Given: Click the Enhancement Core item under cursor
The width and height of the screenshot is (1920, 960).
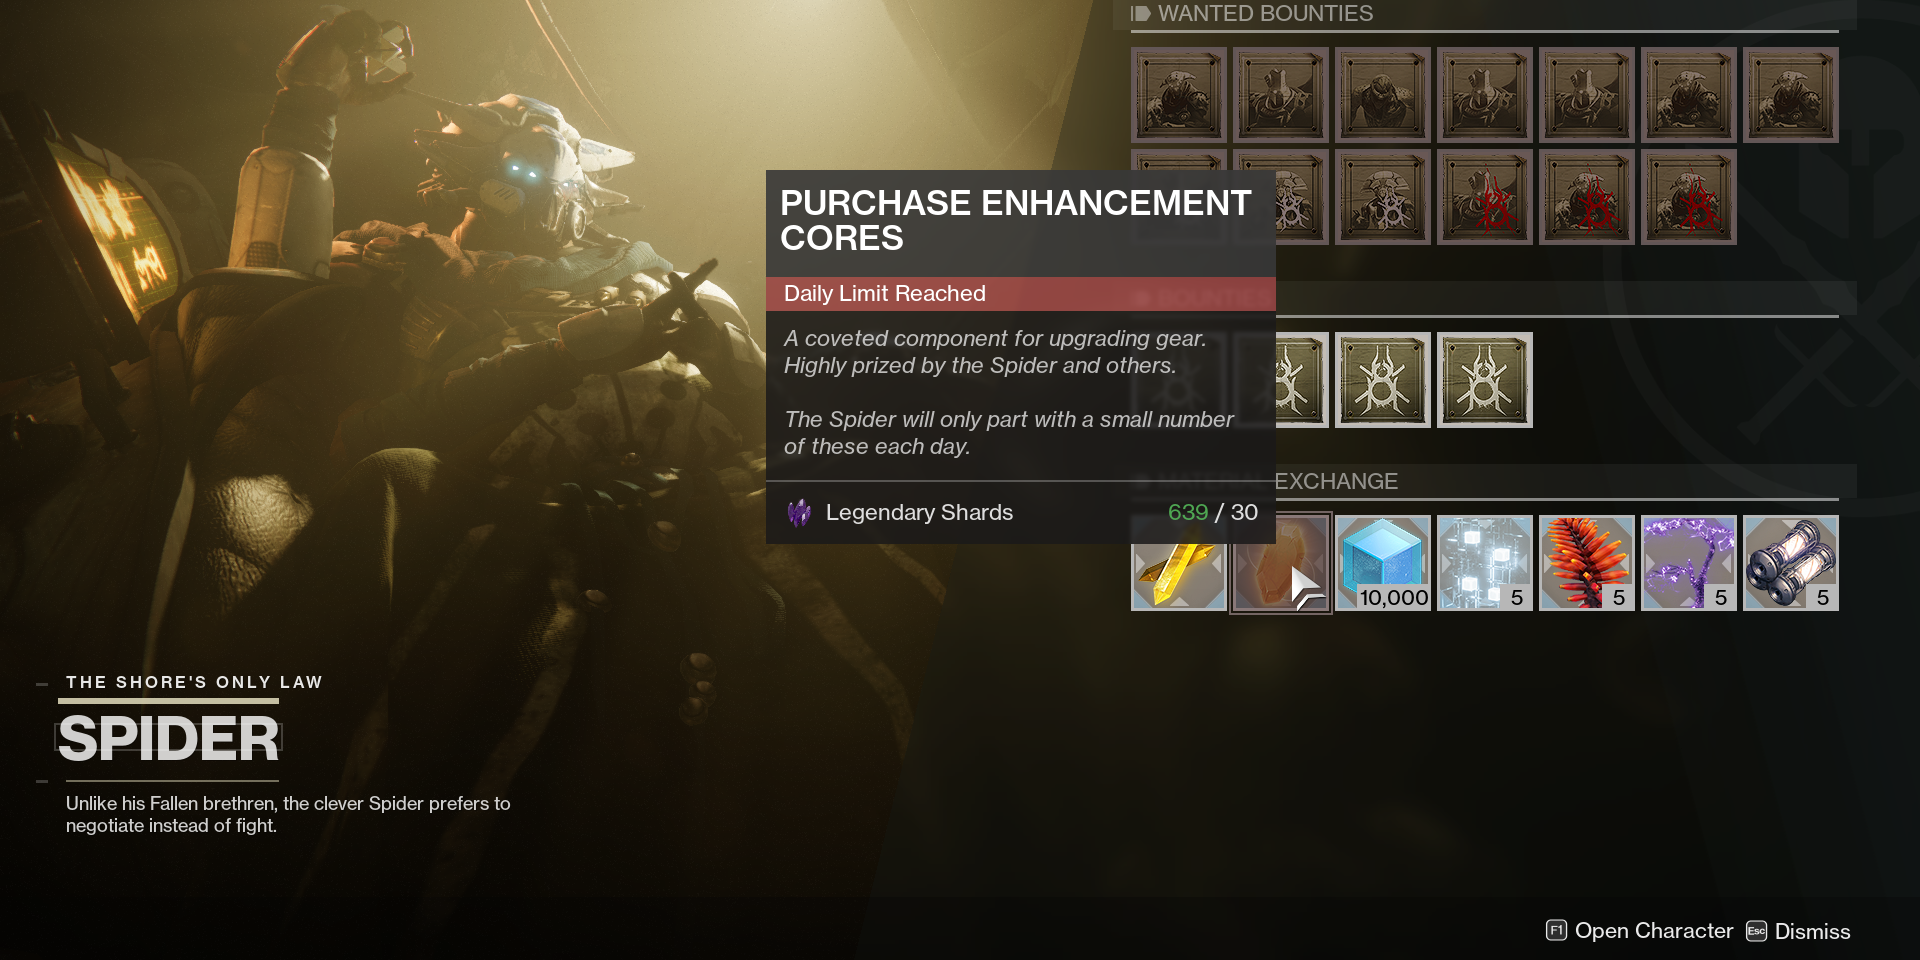Looking at the screenshot, I should pyautogui.click(x=1281, y=563).
